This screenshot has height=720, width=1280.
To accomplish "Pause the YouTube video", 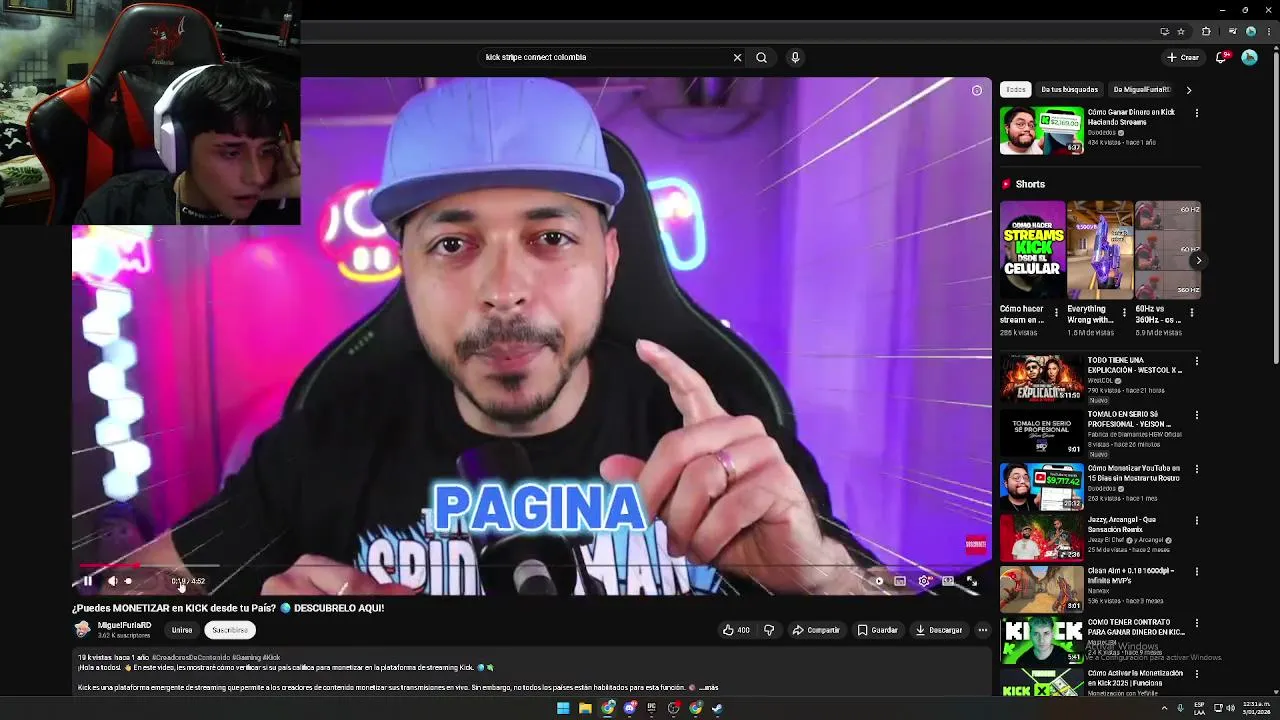I will [x=88, y=581].
